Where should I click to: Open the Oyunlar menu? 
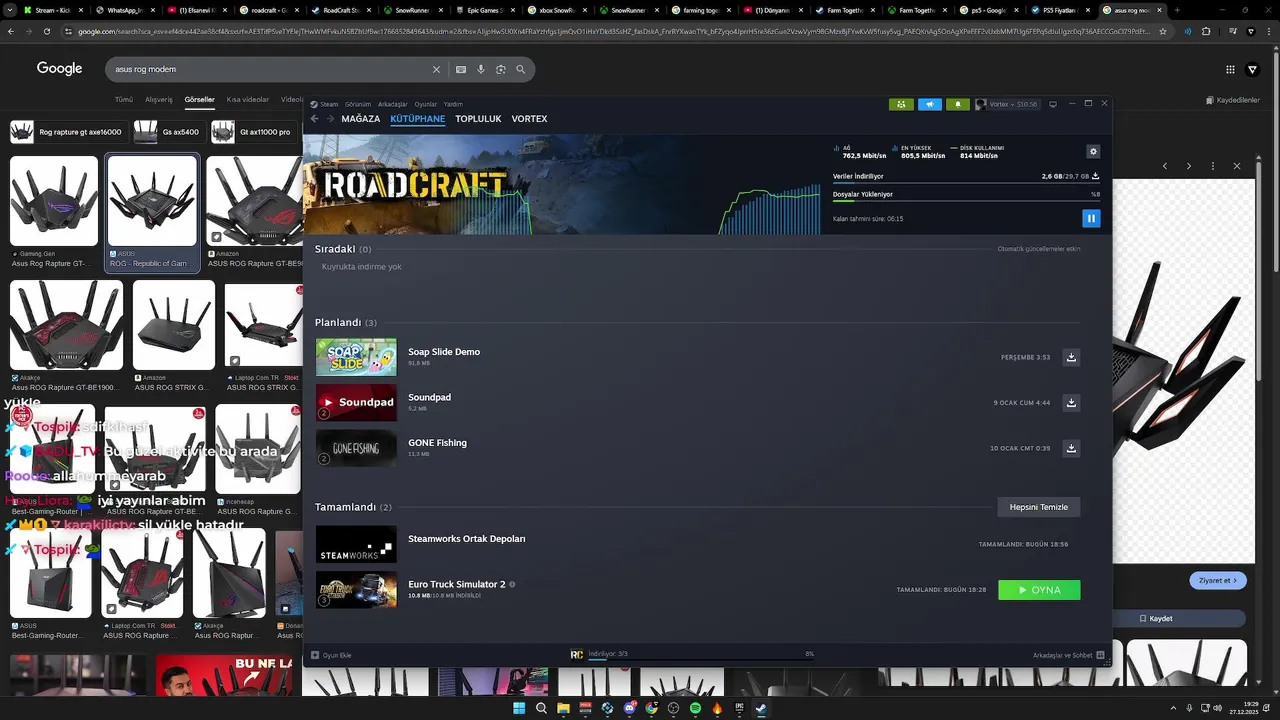pos(426,104)
